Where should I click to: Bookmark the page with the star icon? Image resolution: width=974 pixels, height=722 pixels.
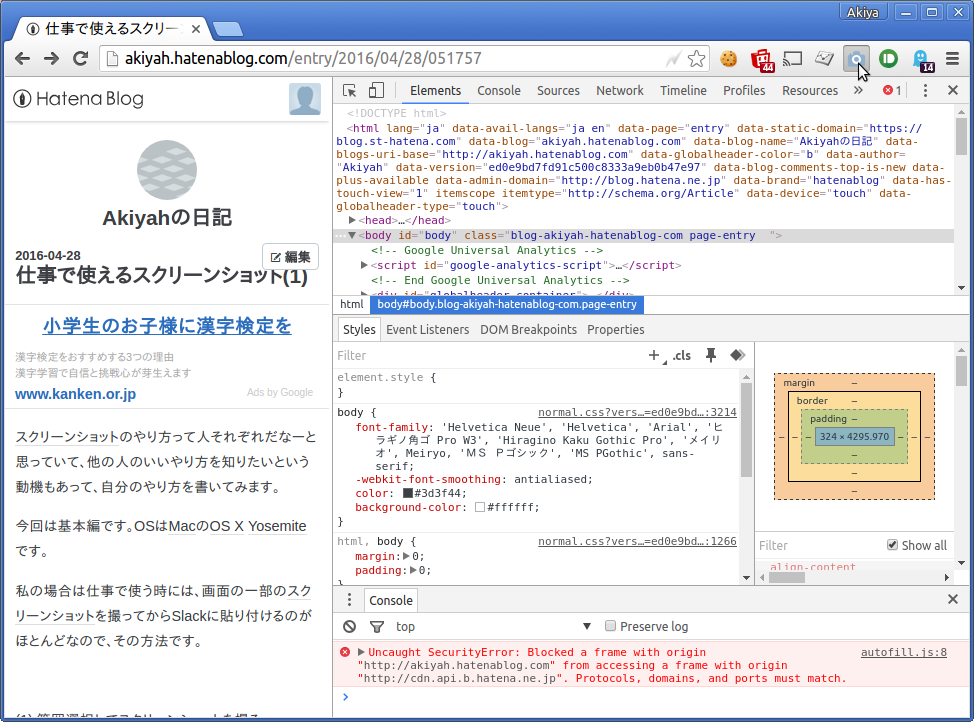tap(696, 58)
